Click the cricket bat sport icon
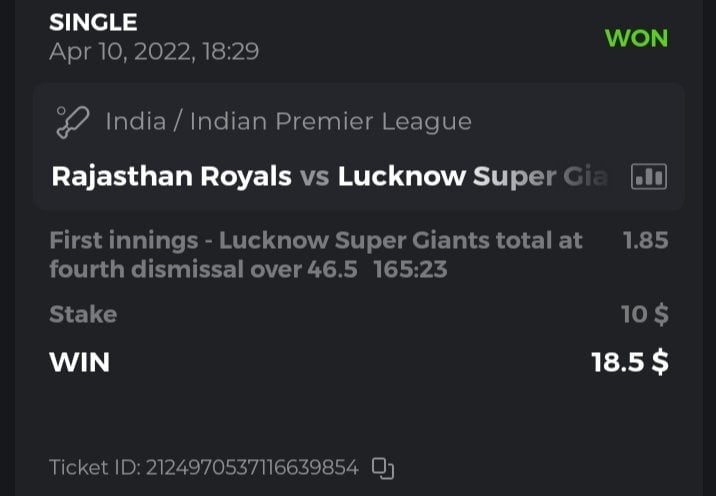The image size is (716, 496). pyautogui.click(x=73, y=122)
